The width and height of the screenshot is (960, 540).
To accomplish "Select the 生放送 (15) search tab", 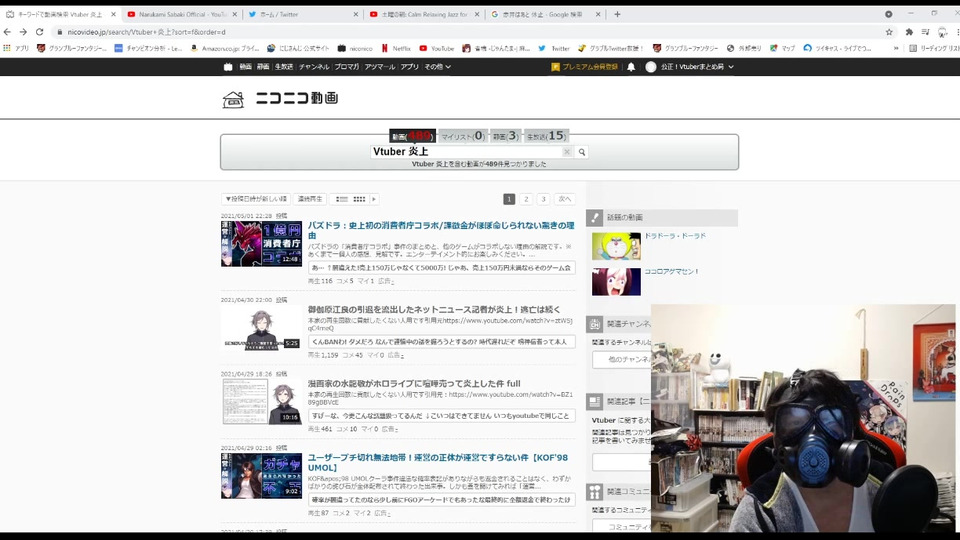I will [x=546, y=136].
